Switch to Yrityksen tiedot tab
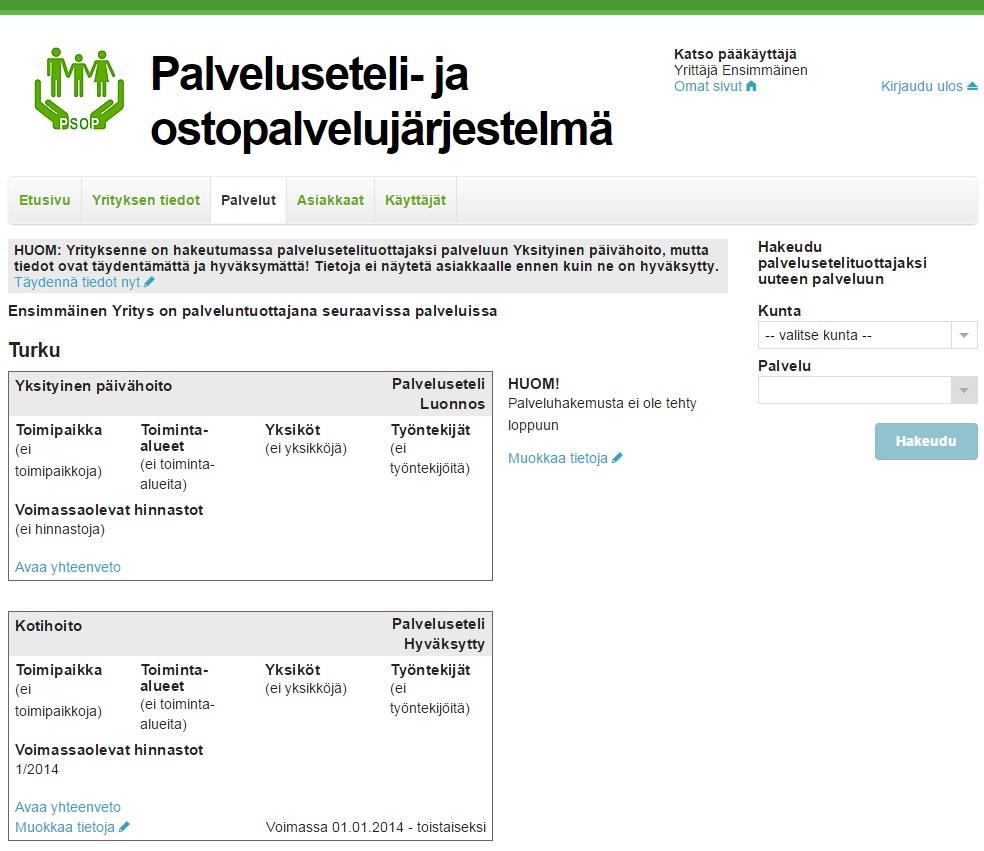This screenshot has width=984, height=851. pyautogui.click(x=146, y=200)
